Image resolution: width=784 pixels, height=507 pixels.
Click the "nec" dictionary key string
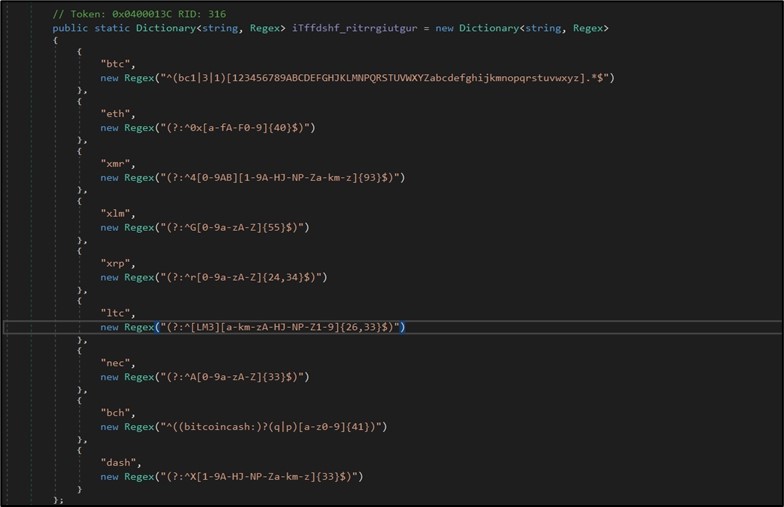113,363
